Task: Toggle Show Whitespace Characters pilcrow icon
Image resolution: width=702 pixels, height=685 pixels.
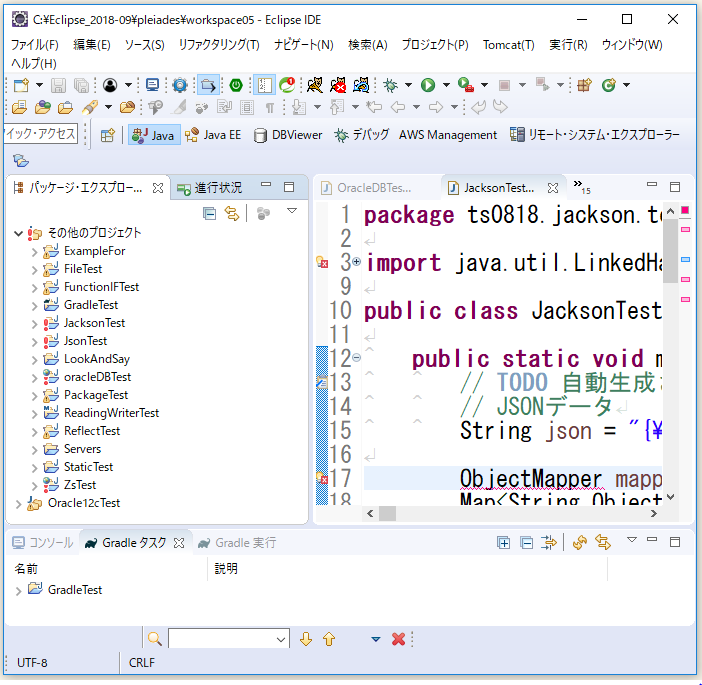Action: tap(270, 108)
